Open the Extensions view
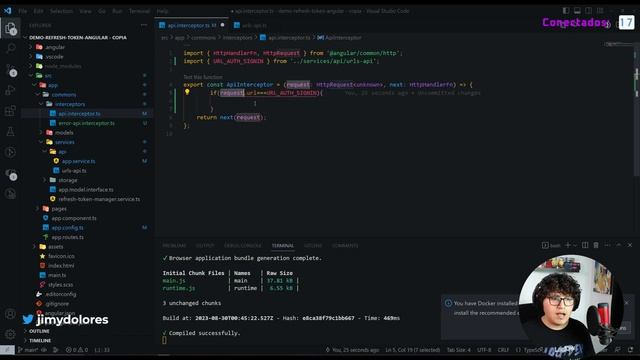 click(11, 111)
